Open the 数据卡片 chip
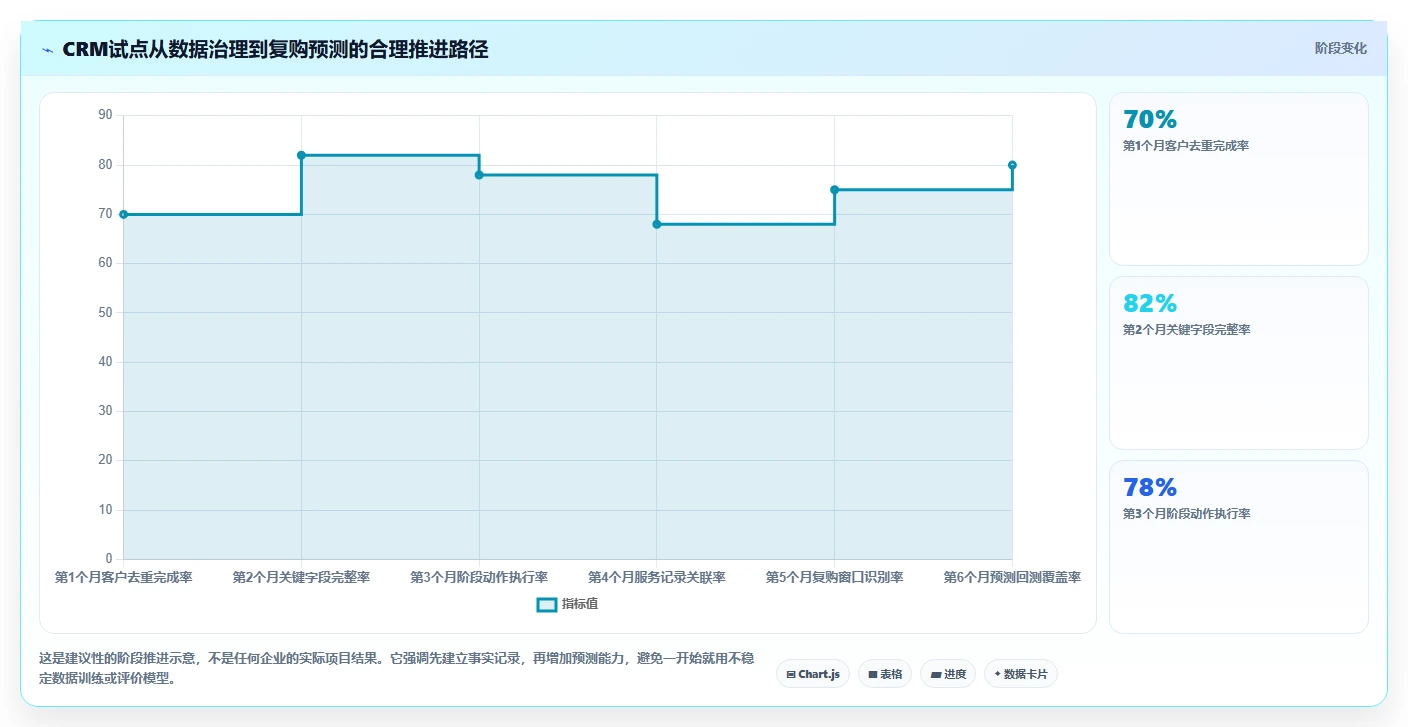Image resolution: width=1408 pixels, height=727 pixels. [x=1021, y=674]
